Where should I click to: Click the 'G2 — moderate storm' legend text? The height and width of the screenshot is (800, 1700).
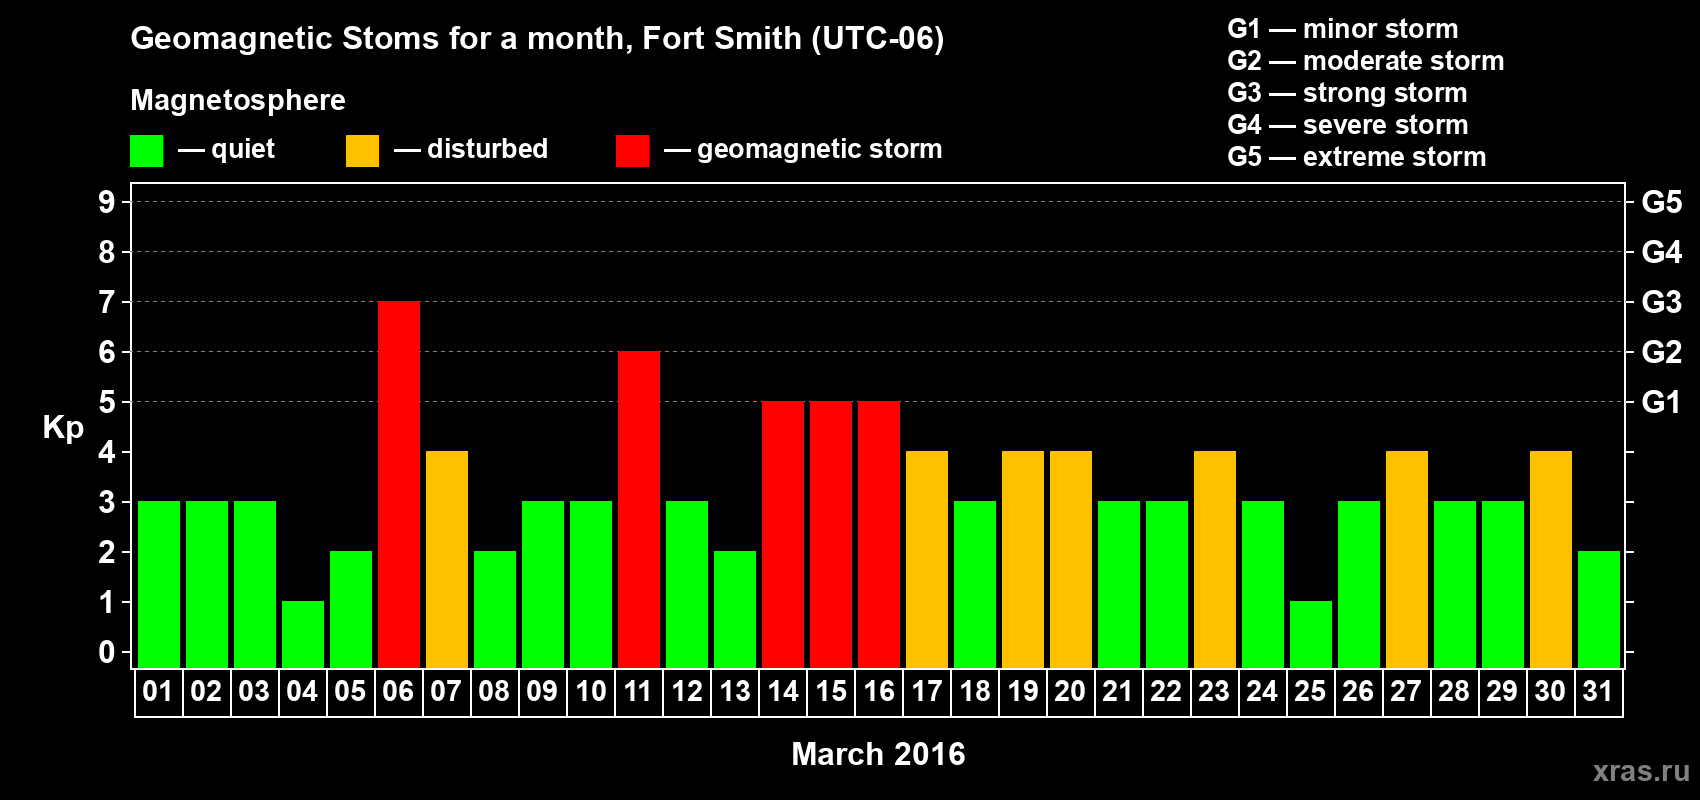pos(1366,61)
